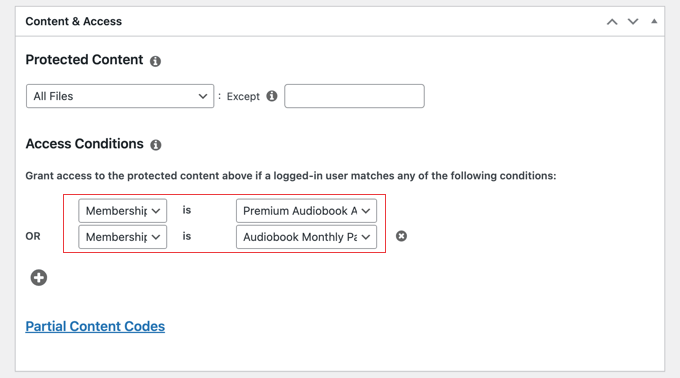Open Premium Audiobook membership dropdown

click(306, 211)
